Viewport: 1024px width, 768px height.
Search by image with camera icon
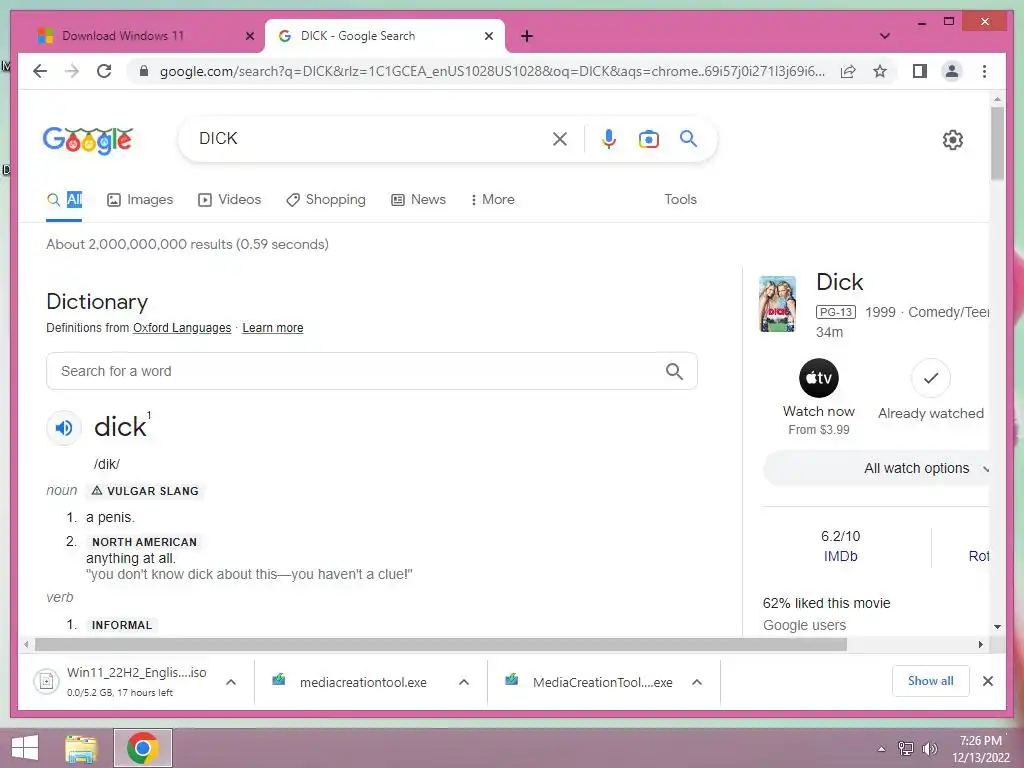tap(648, 139)
